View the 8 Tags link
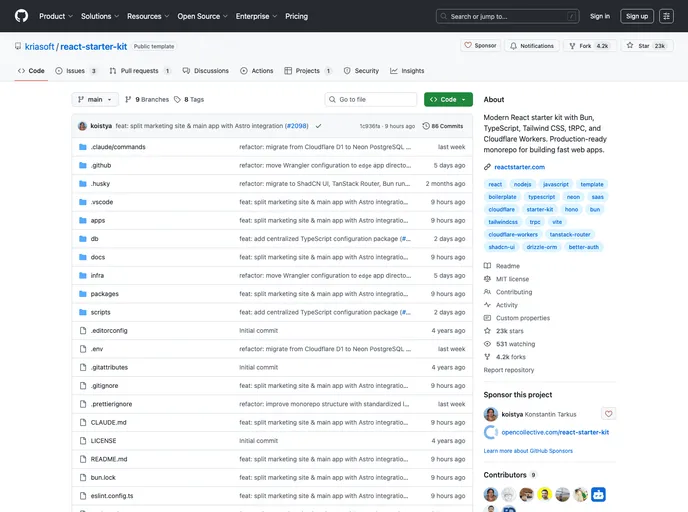Viewport: 688px width, 512px height. [x=189, y=100]
